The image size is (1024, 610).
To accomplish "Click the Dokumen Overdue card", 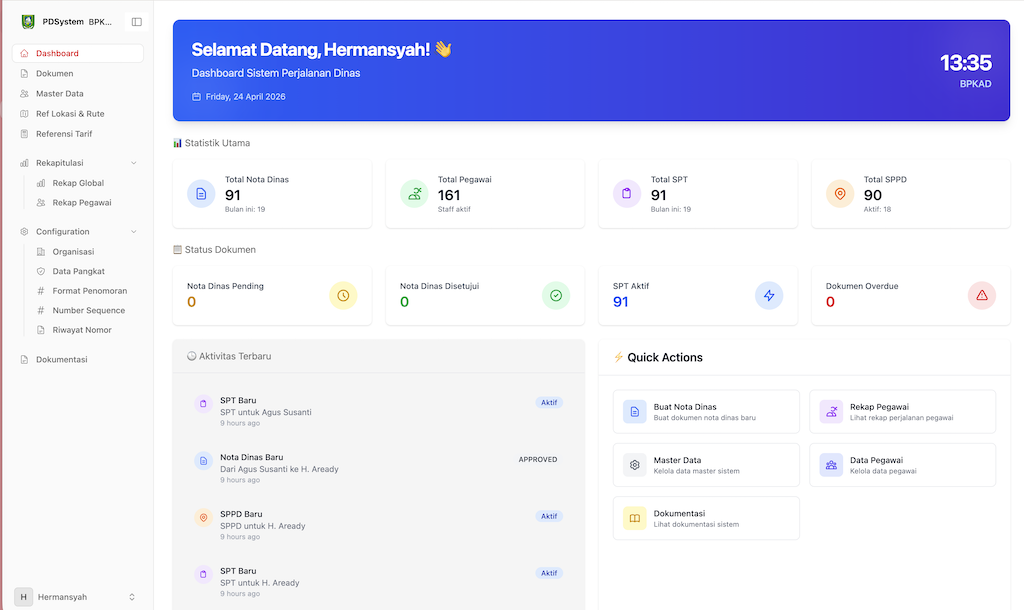I will [911, 296].
